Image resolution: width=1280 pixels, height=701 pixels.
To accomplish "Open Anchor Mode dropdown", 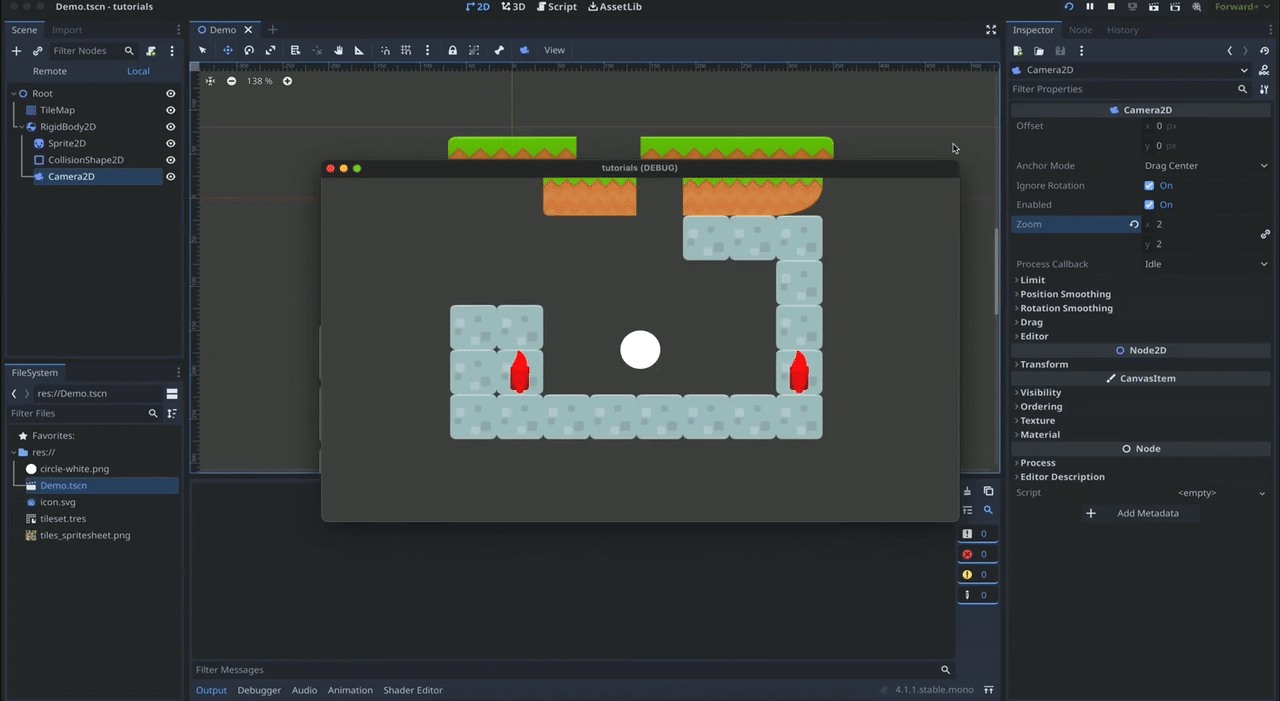I will click(1207, 166).
